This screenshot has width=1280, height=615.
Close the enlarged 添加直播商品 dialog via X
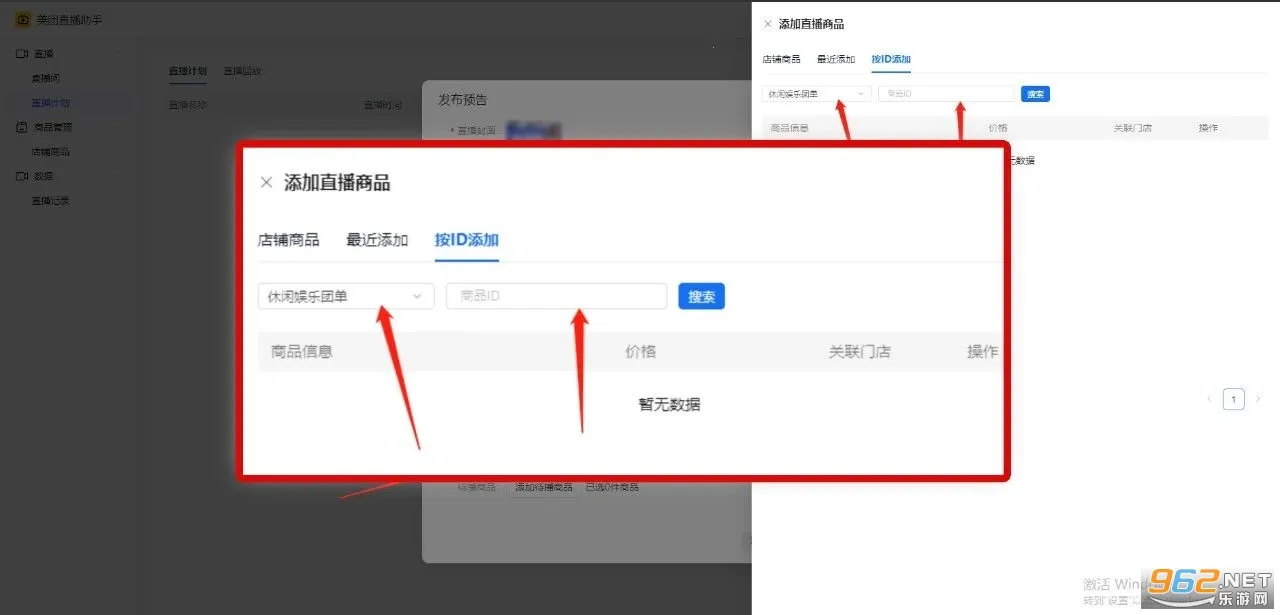pos(266,182)
